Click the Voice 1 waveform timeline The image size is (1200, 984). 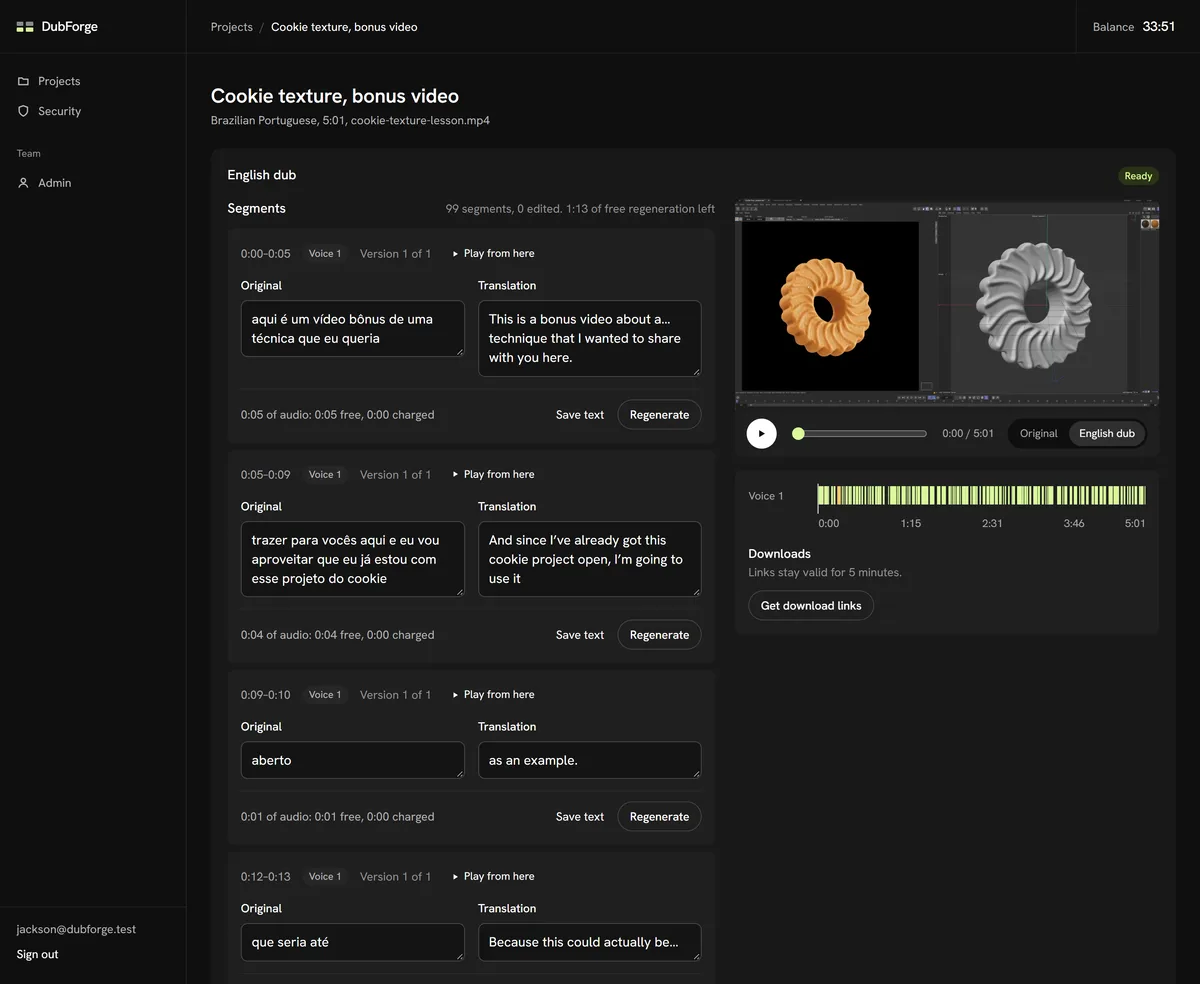[x=981, y=495]
